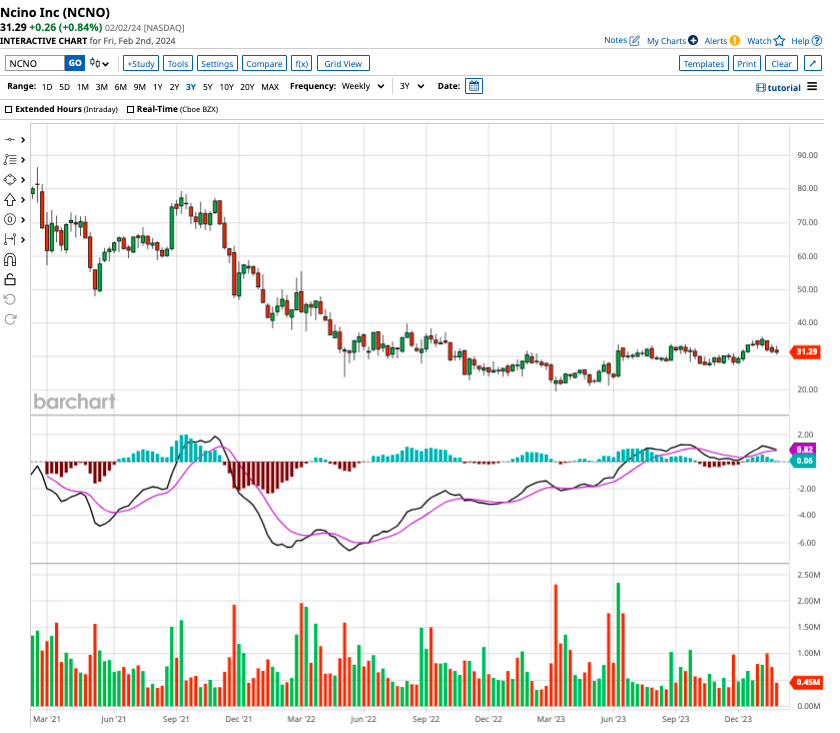
Task: Click the Templates button
Action: (703, 63)
